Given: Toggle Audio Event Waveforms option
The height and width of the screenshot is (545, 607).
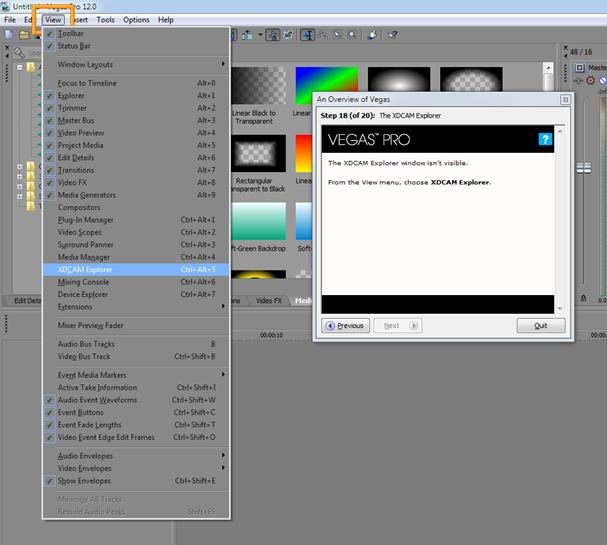Looking at the screenshot, I should (135, 400).
